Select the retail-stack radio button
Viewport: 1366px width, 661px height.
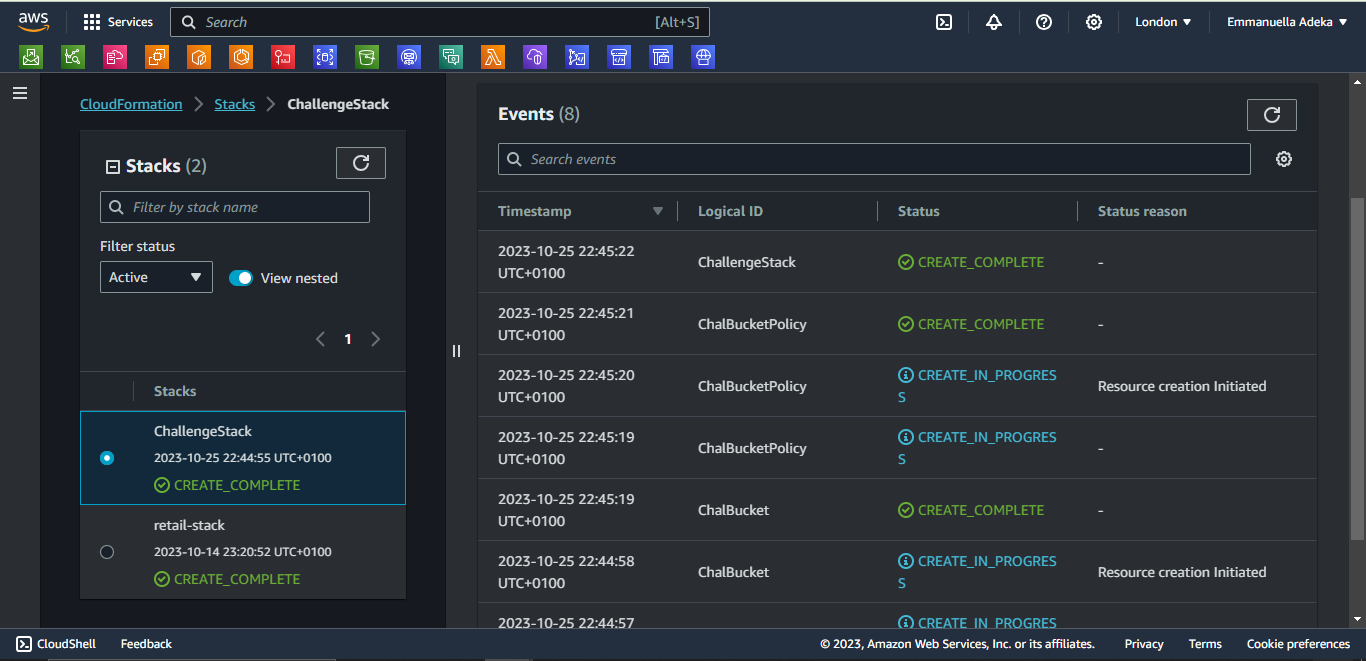coord(107,551)
